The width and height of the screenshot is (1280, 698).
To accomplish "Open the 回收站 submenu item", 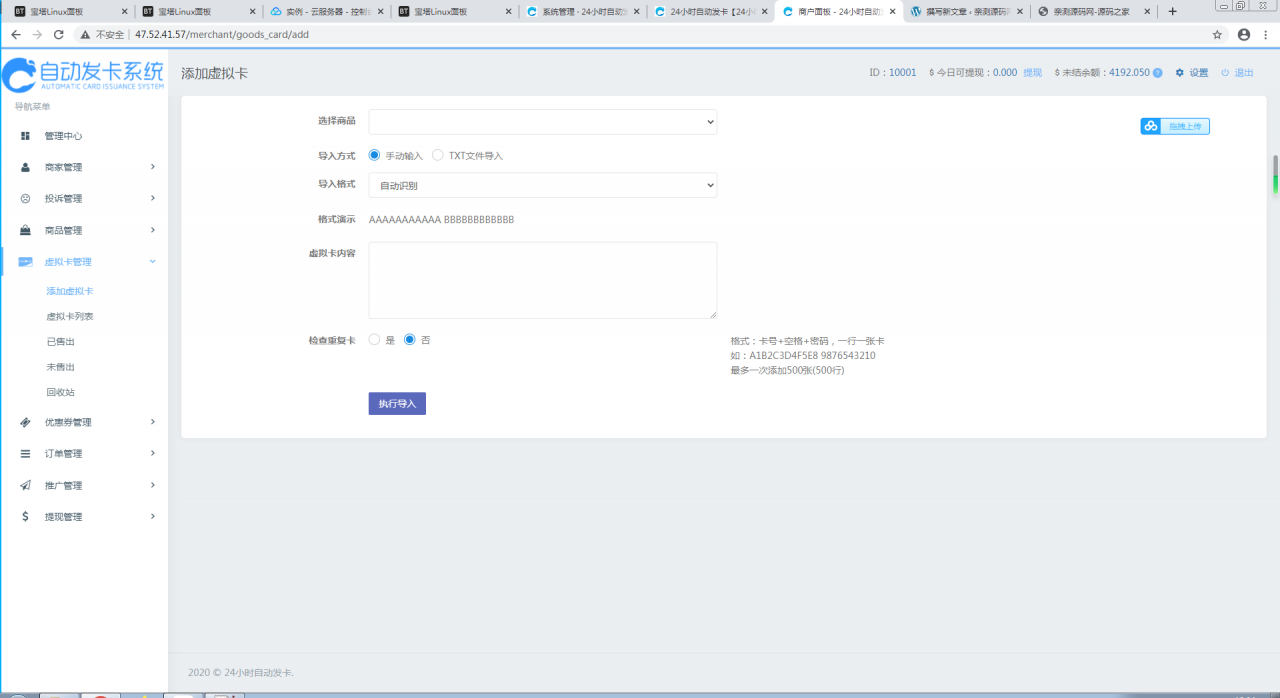I will [60, 392].
